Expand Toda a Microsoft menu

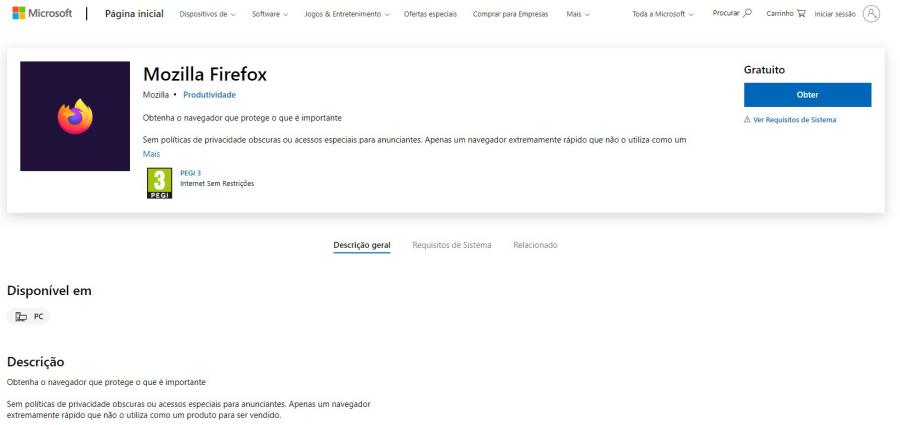(x=663, y=14)
